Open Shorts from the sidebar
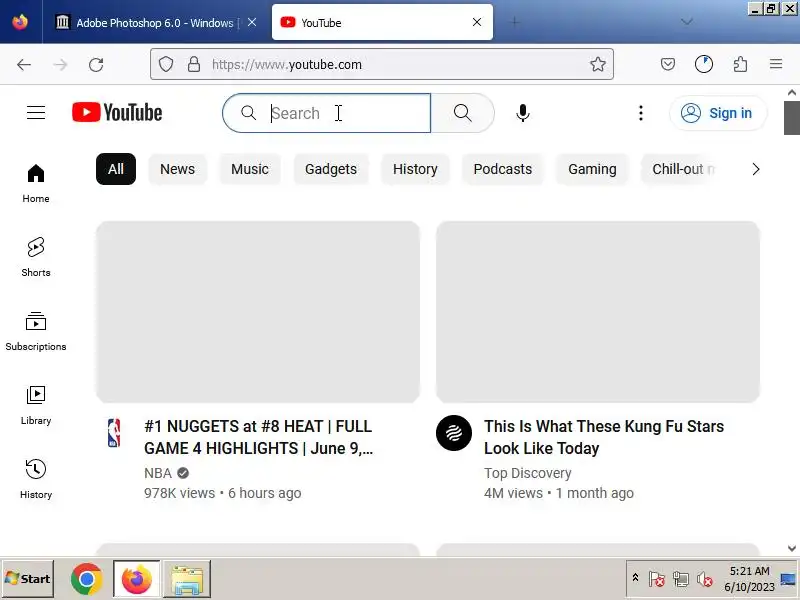 click(x=36, y=257)
